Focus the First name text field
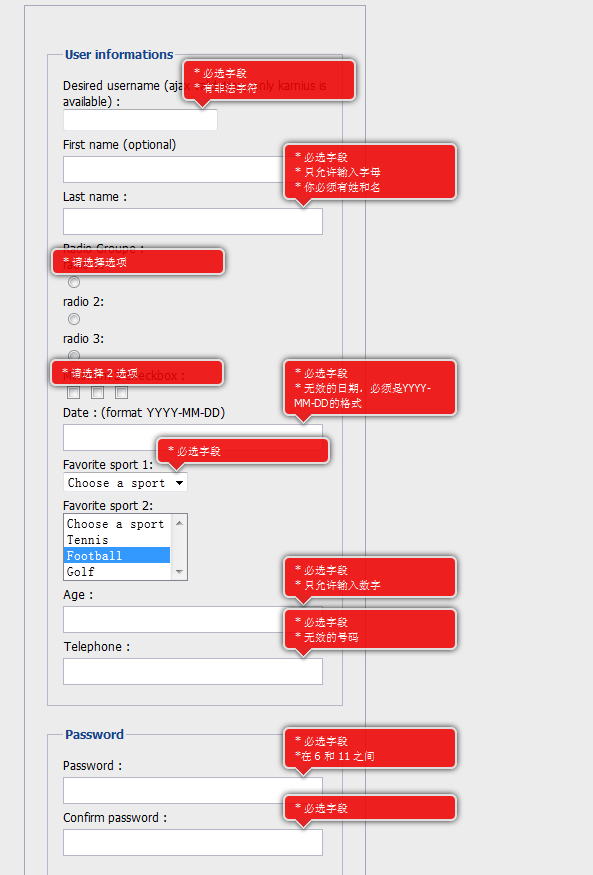 click(x=192, y=169)
